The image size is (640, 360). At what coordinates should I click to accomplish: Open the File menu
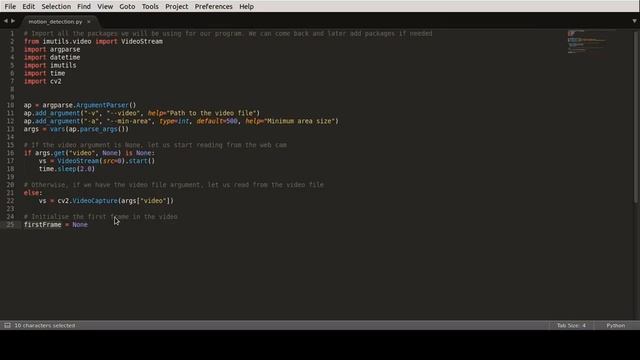tap(10, 7)
